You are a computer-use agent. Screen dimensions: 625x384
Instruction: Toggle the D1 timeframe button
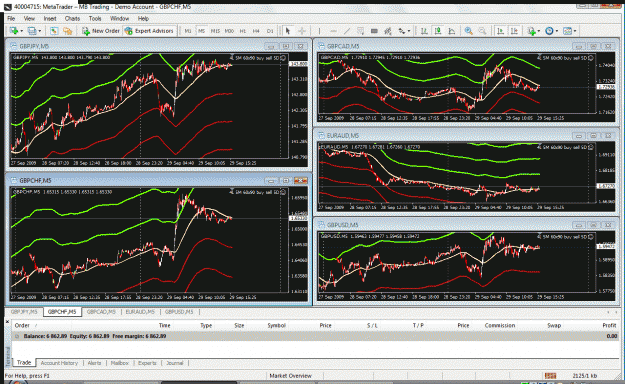click(x=270, y=31)
